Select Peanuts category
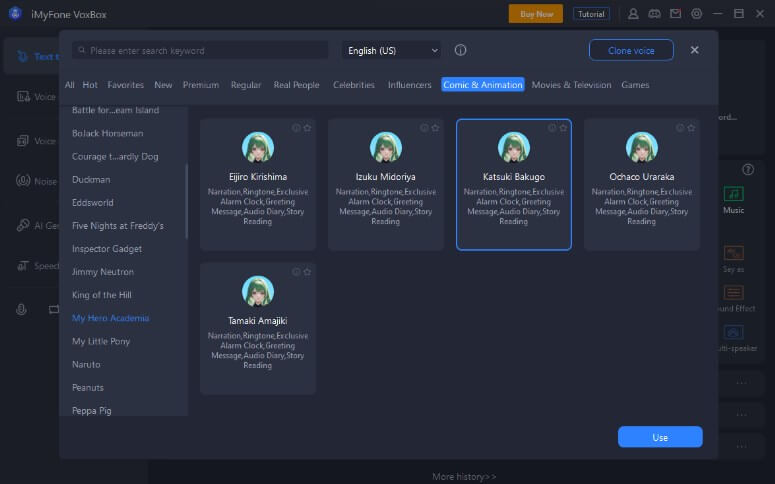Screen dimensions: 775x484 tap(87, 388)
